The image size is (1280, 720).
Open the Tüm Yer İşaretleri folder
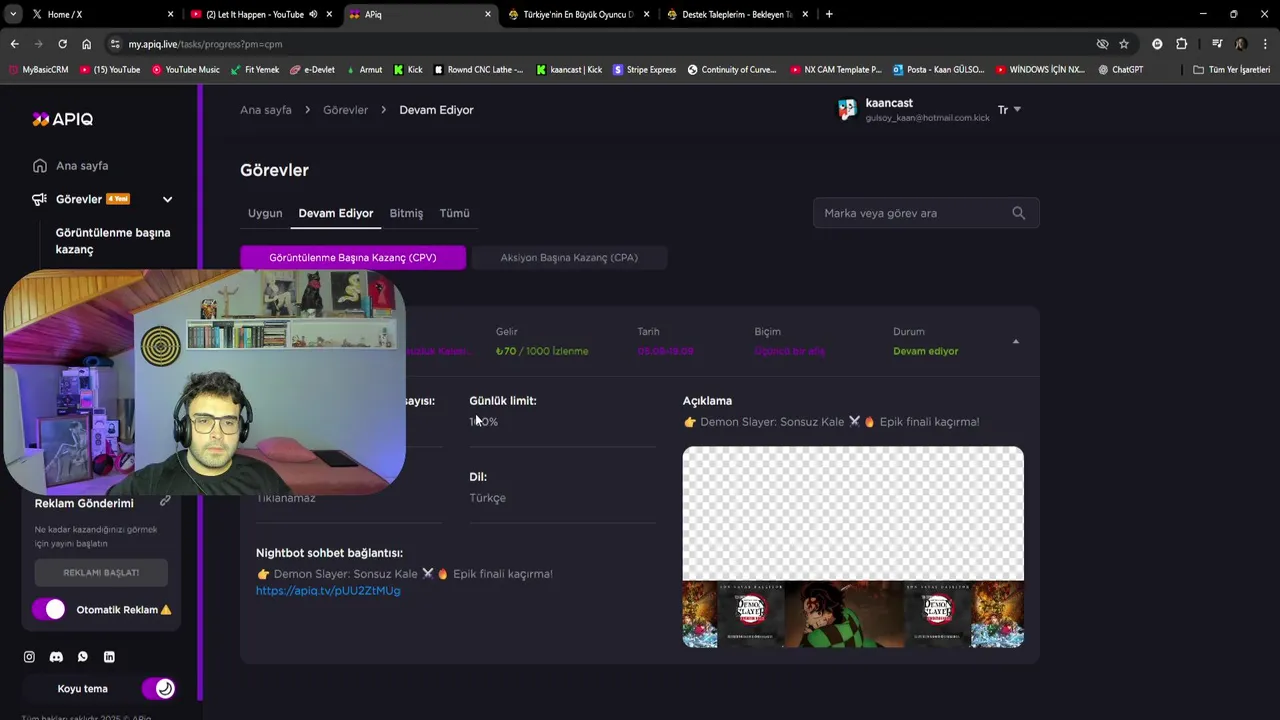tap(1232, 70)
